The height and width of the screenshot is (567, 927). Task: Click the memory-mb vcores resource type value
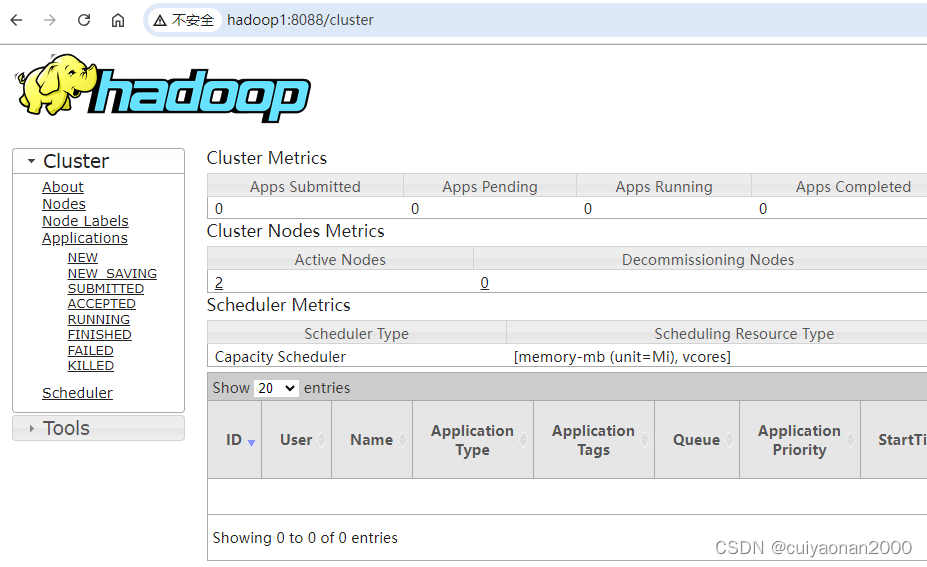coord(622,357)
